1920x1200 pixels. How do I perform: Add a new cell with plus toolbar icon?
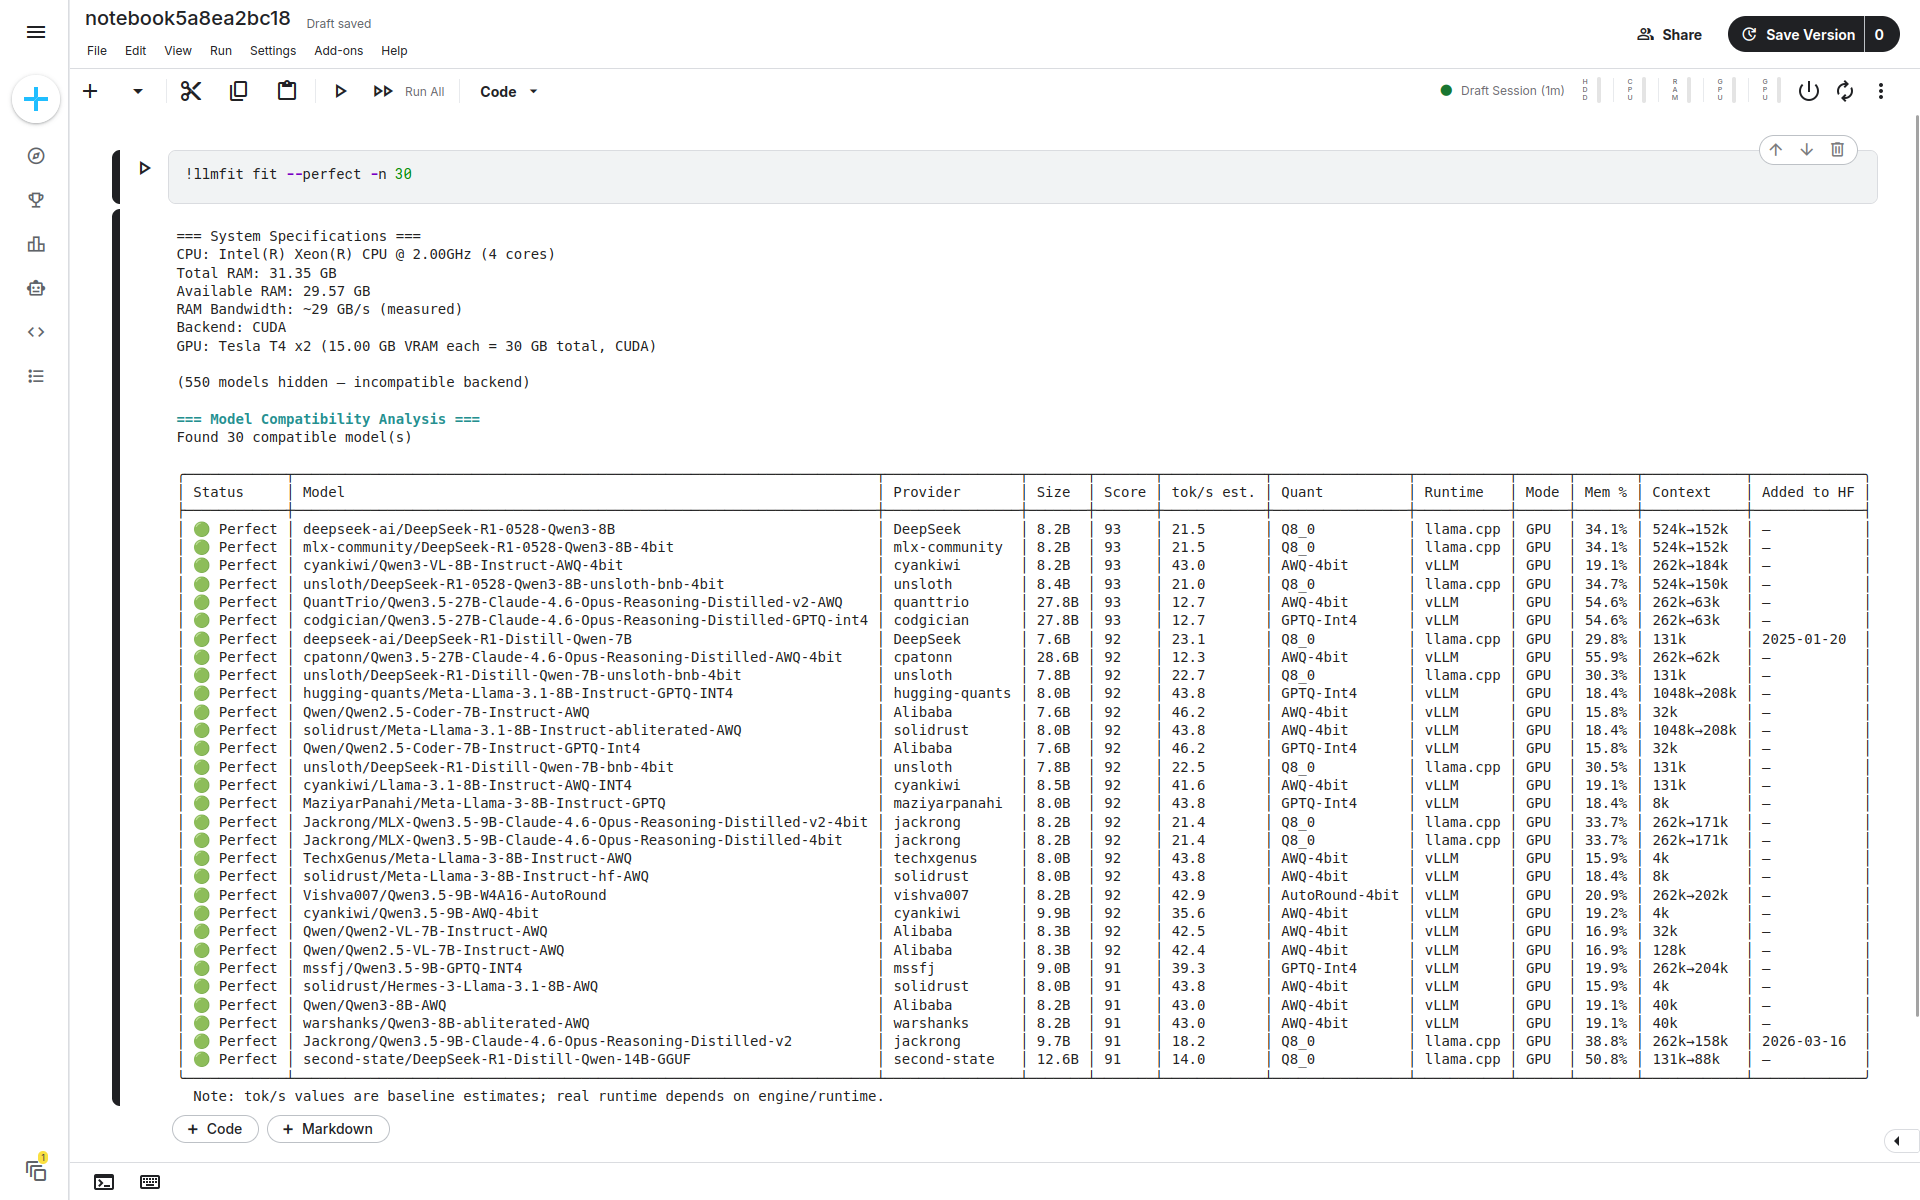90,91
